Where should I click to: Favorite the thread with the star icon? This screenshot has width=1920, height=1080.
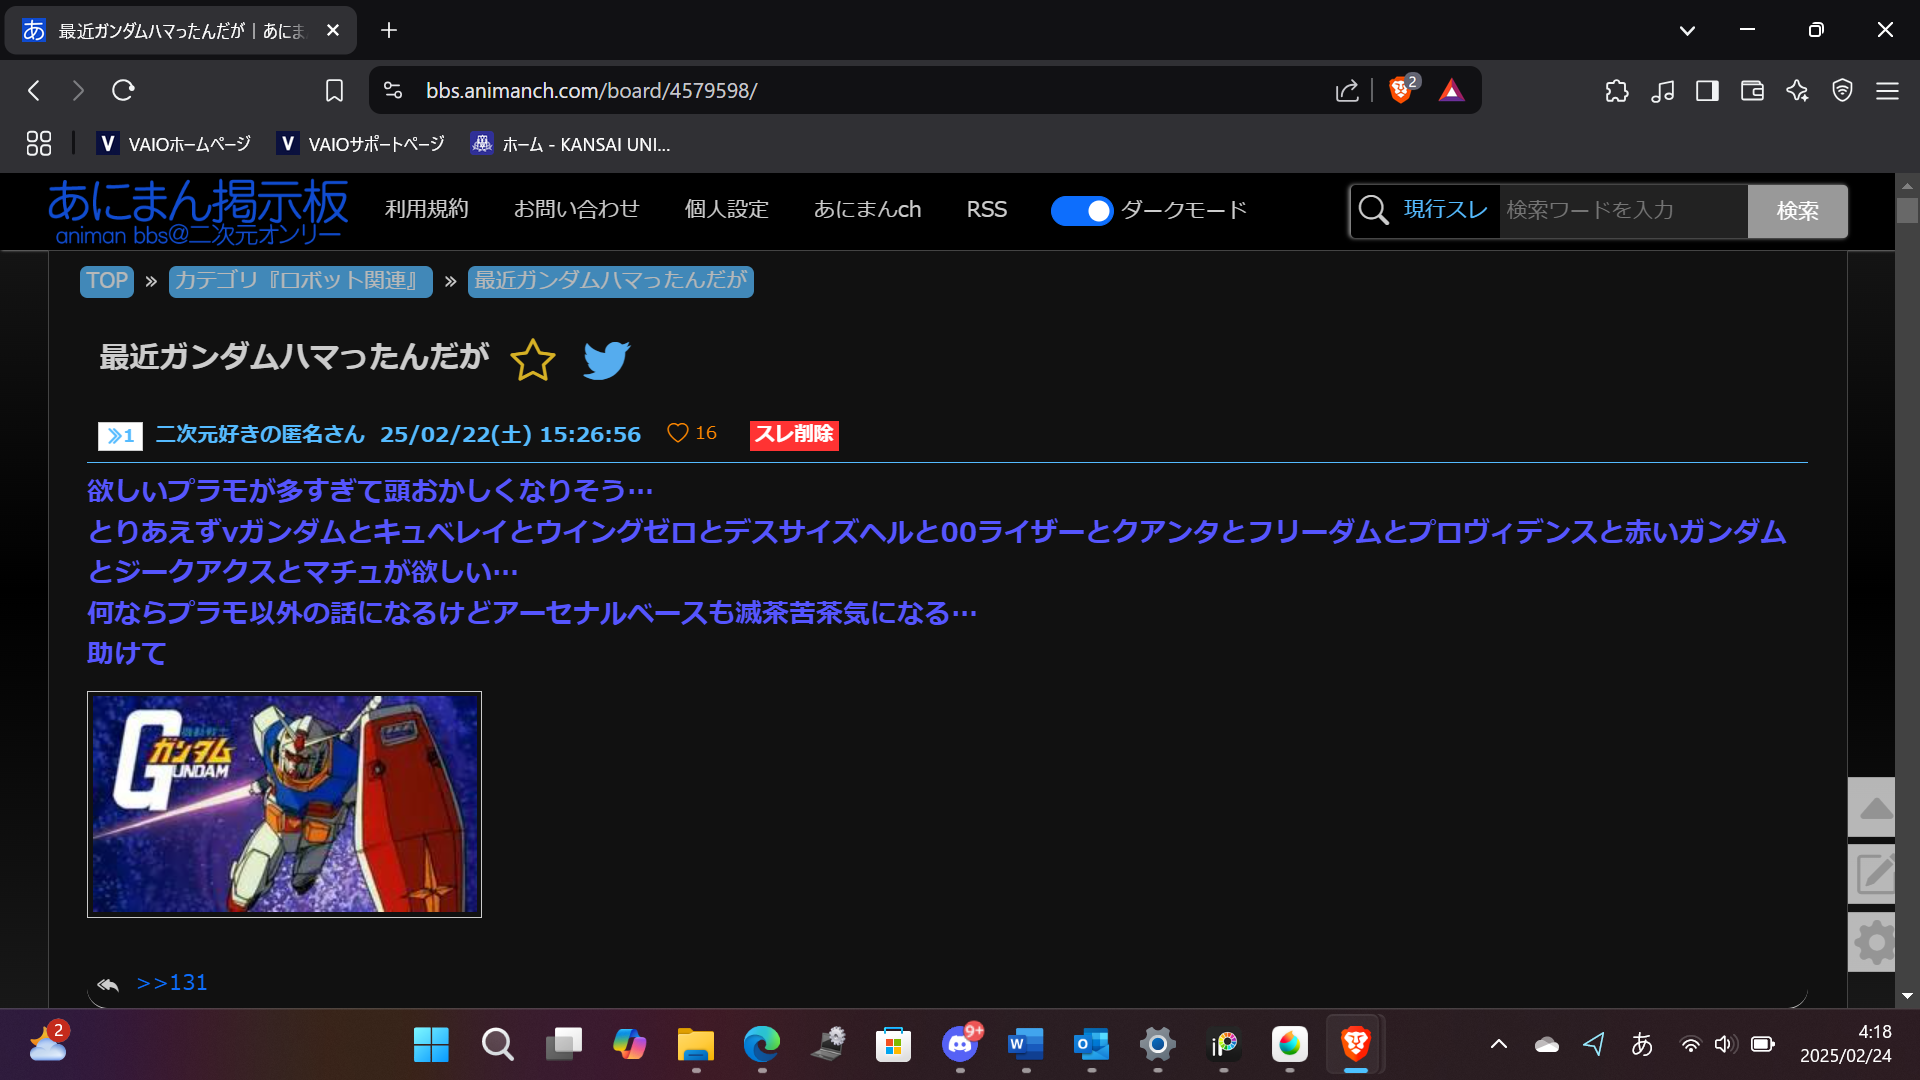coord(532,360)
